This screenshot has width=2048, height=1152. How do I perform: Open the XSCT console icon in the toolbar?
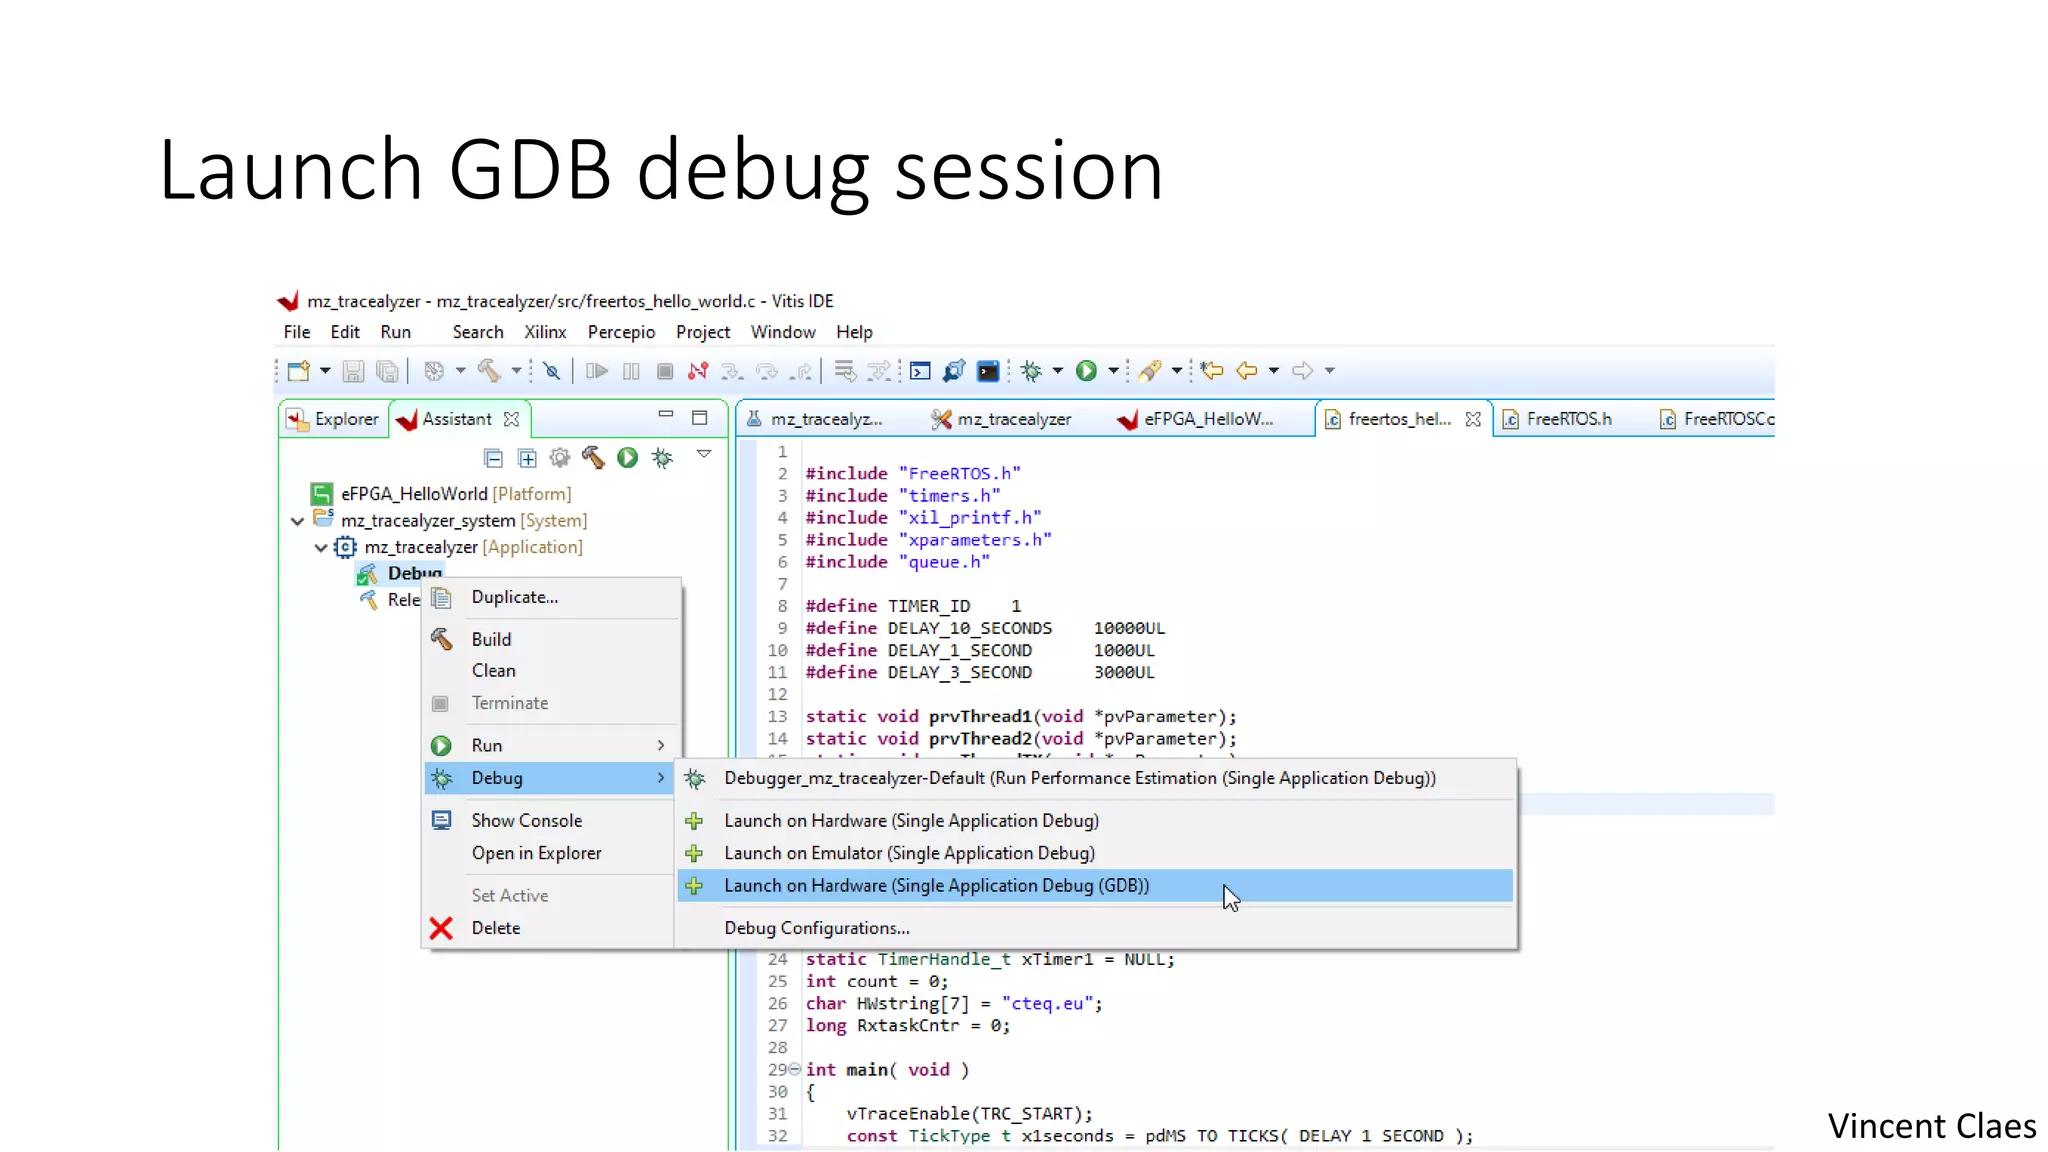[920, 371]
